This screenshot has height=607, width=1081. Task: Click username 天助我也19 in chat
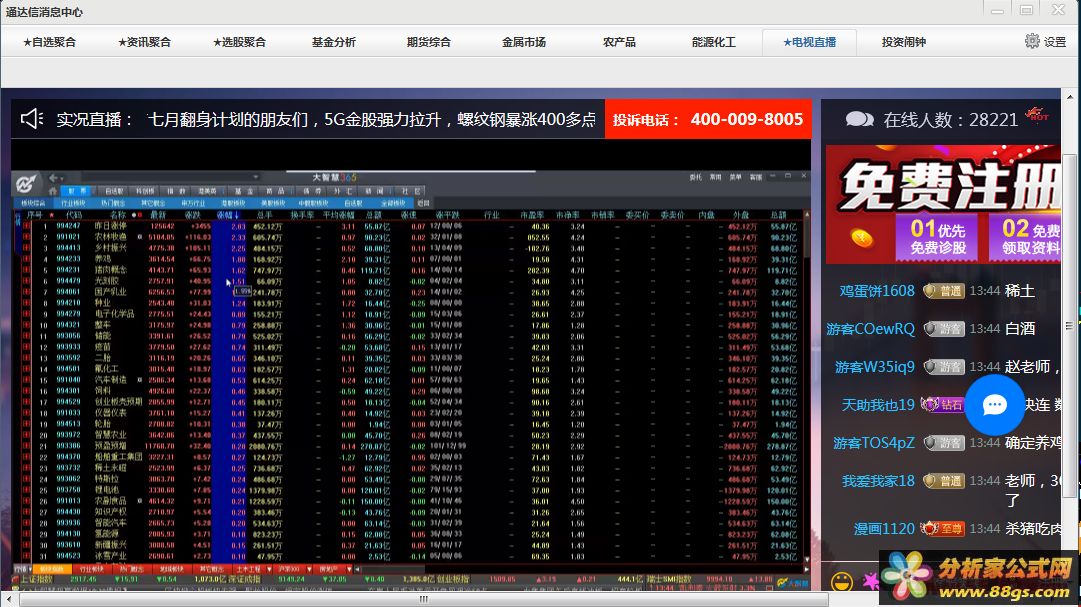coord(878,405)
